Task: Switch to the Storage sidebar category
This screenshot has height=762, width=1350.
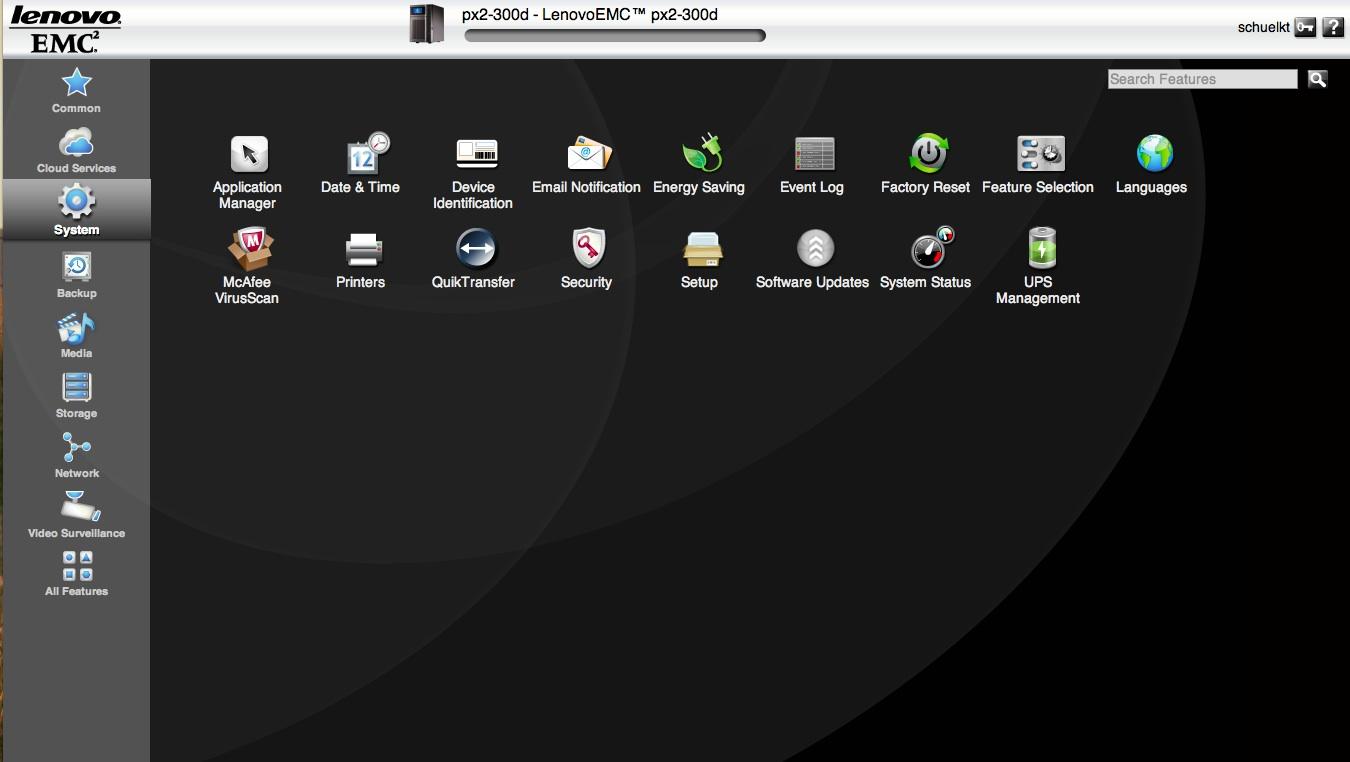Action: point(77,395)
